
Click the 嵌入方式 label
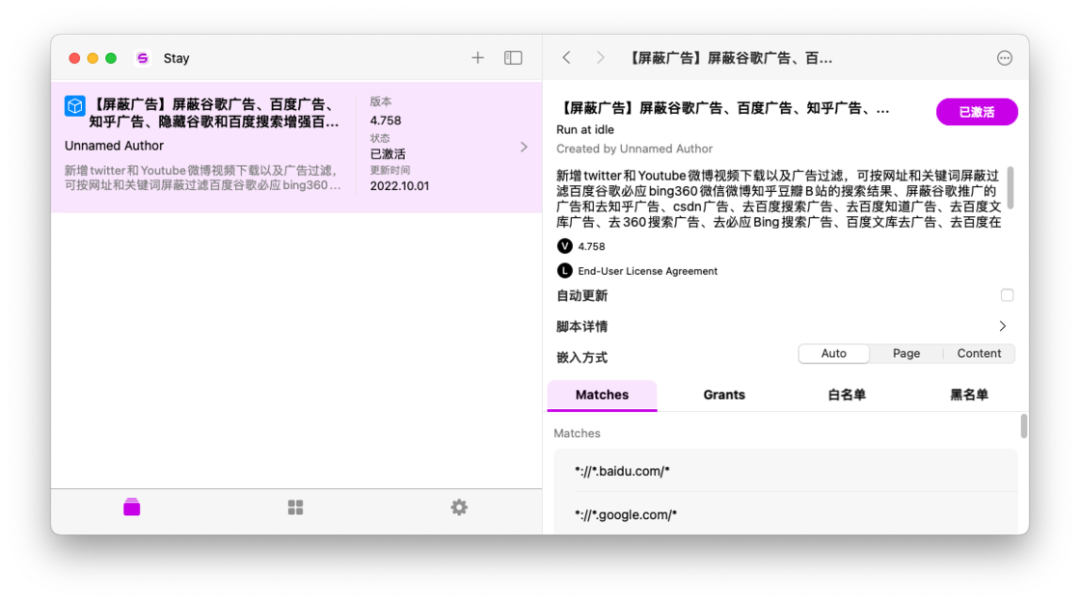582,357
